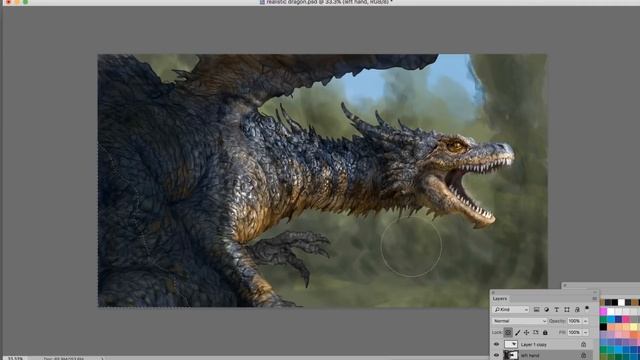Select the Layers panel tab
640x360 pixels.
click(500, 299)
